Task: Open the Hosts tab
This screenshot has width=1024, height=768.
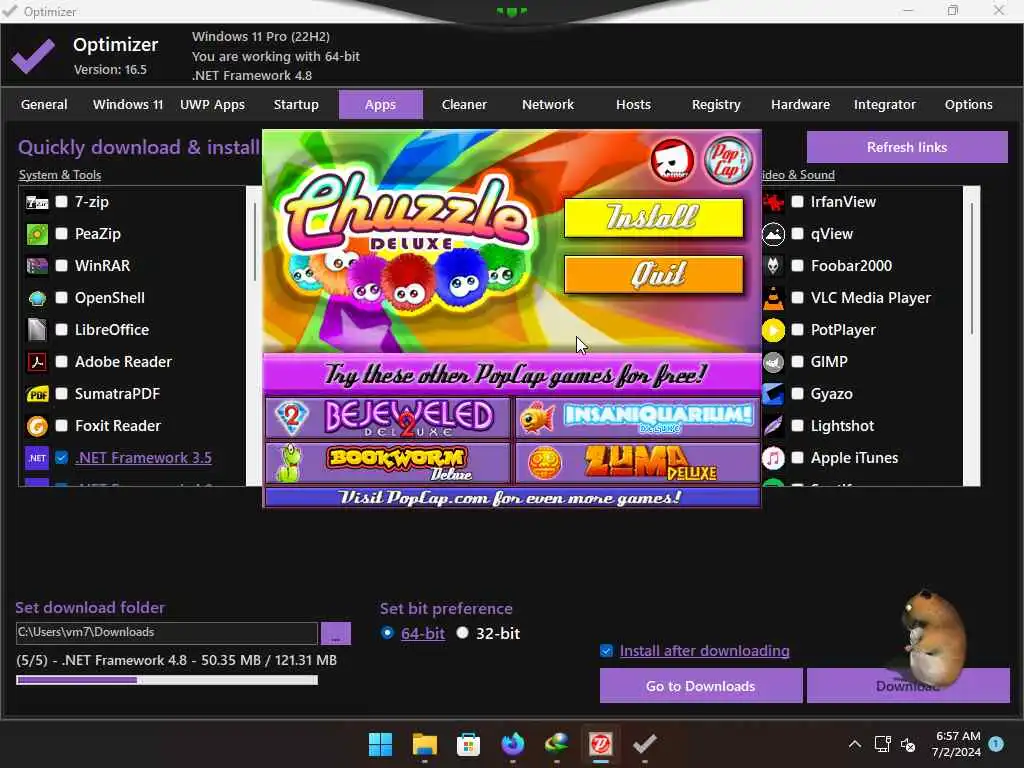Action: click(633, 104)
